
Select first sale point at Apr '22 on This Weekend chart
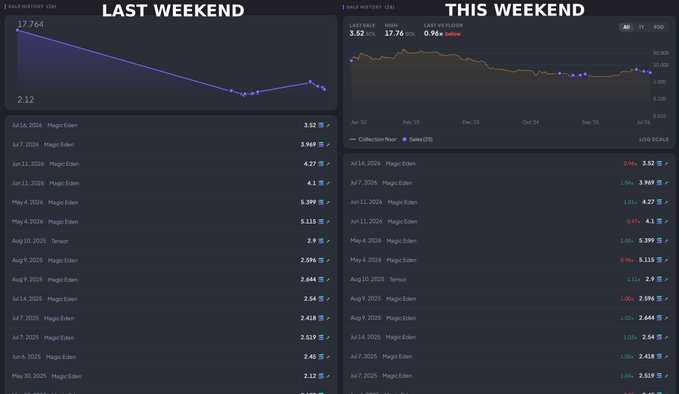coord(351,61)
